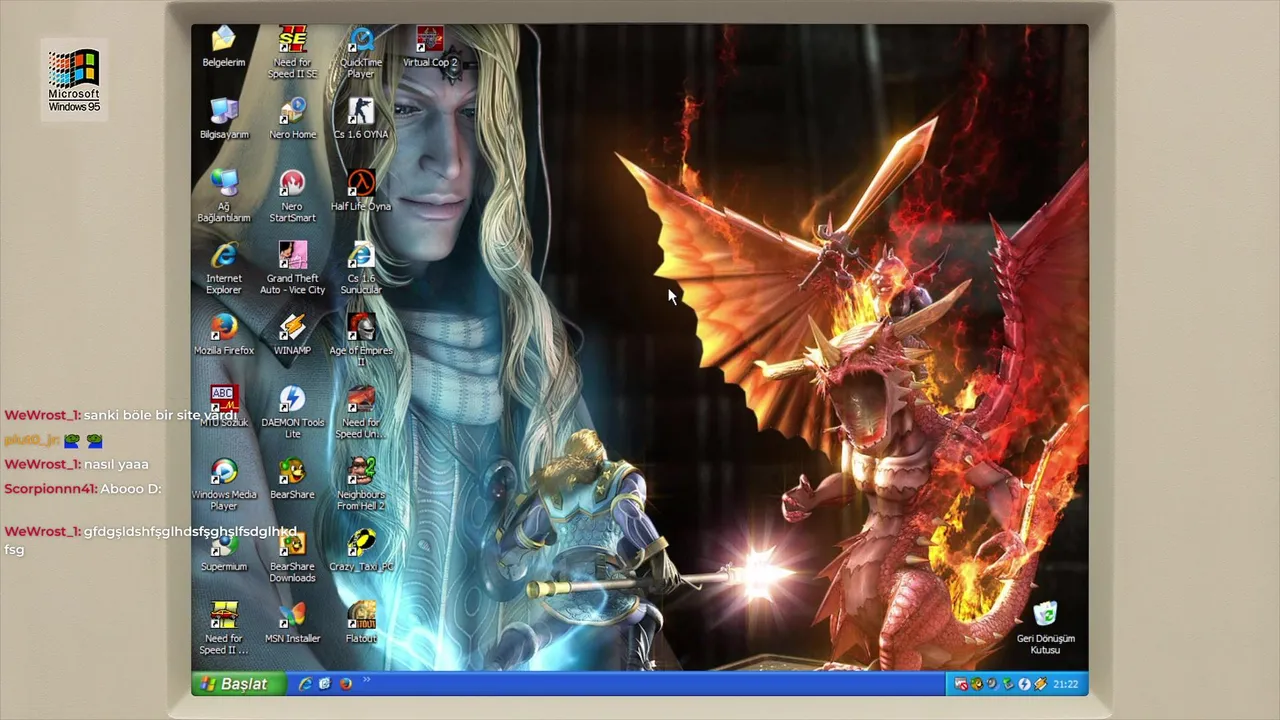Open Ağ Bağlantılarım icon
Viewport: 1280px width, 720px height.
(x=224, y=197)
